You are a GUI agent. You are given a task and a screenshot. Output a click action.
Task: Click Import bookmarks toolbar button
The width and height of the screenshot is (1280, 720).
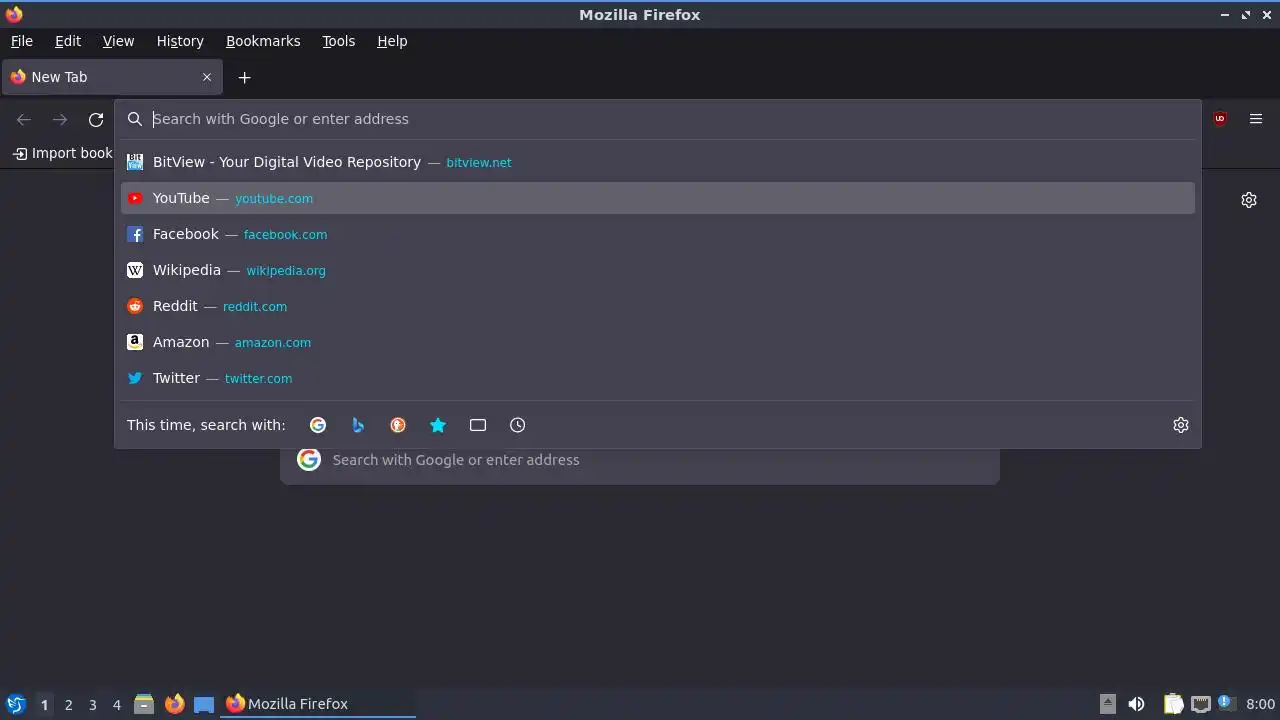[x=63, y=153]
